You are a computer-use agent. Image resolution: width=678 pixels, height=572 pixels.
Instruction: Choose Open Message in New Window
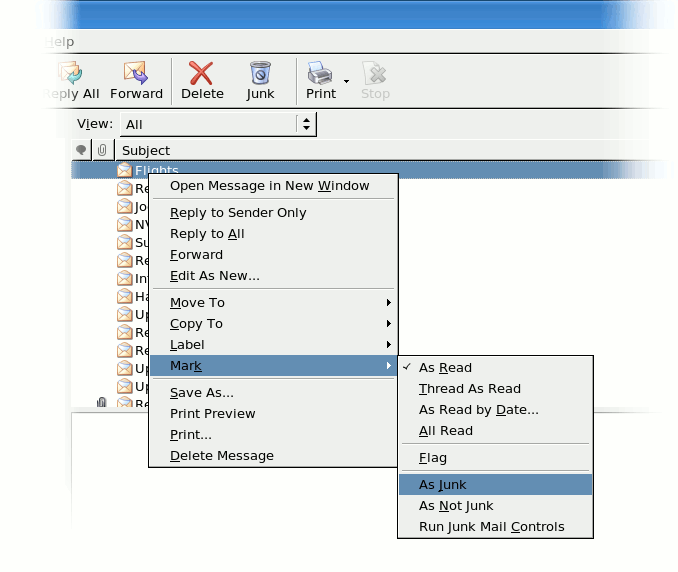click(x=269, y=185)
